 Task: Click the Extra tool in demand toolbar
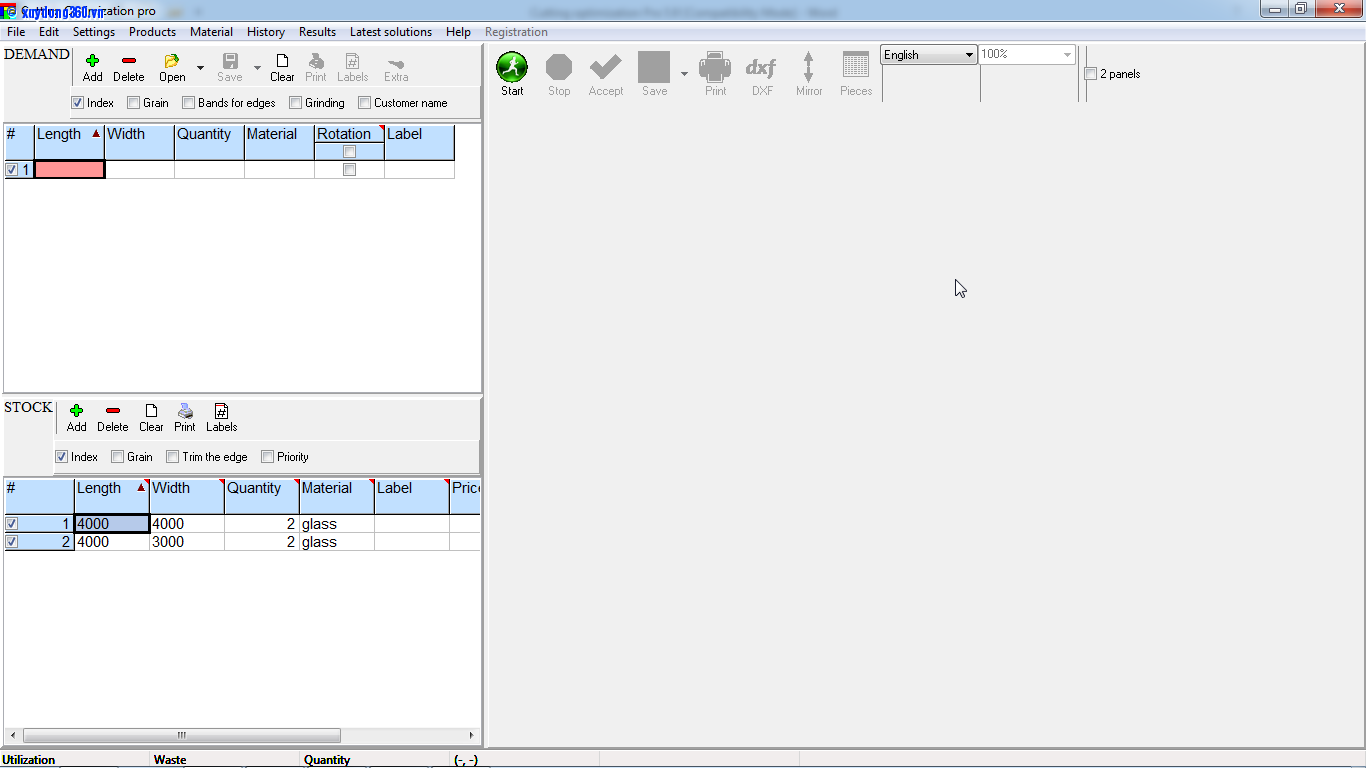[396, 67]
